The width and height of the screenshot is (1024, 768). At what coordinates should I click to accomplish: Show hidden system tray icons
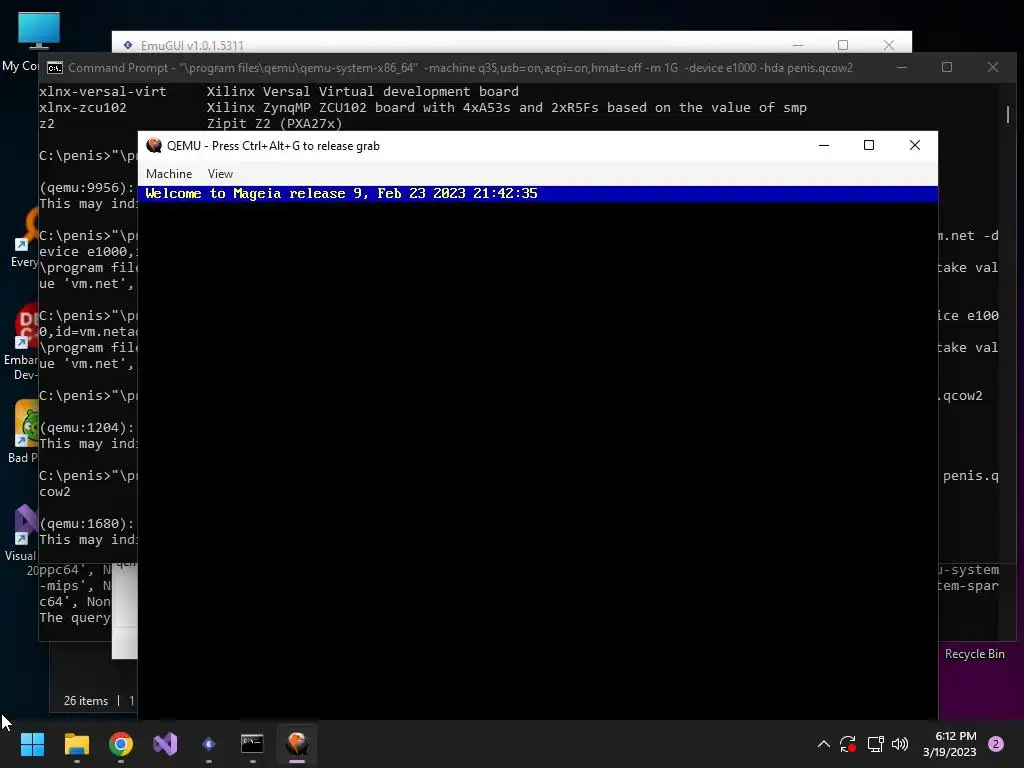coord(824,744)
